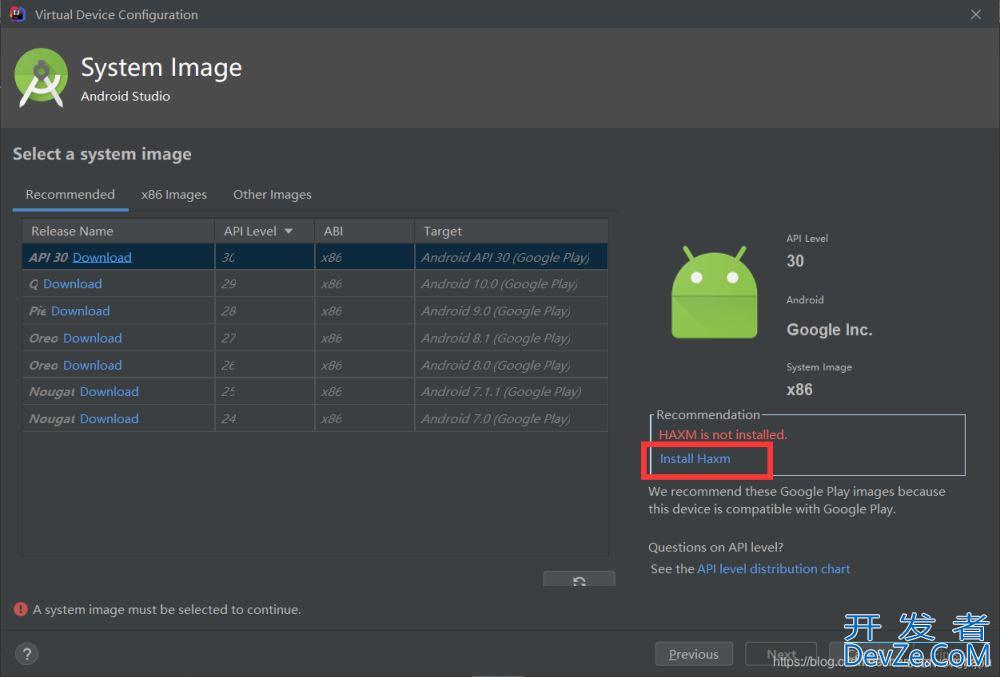Click the Google Inc. vendor label
This screenshot has width=1000, height=677.
829,330
